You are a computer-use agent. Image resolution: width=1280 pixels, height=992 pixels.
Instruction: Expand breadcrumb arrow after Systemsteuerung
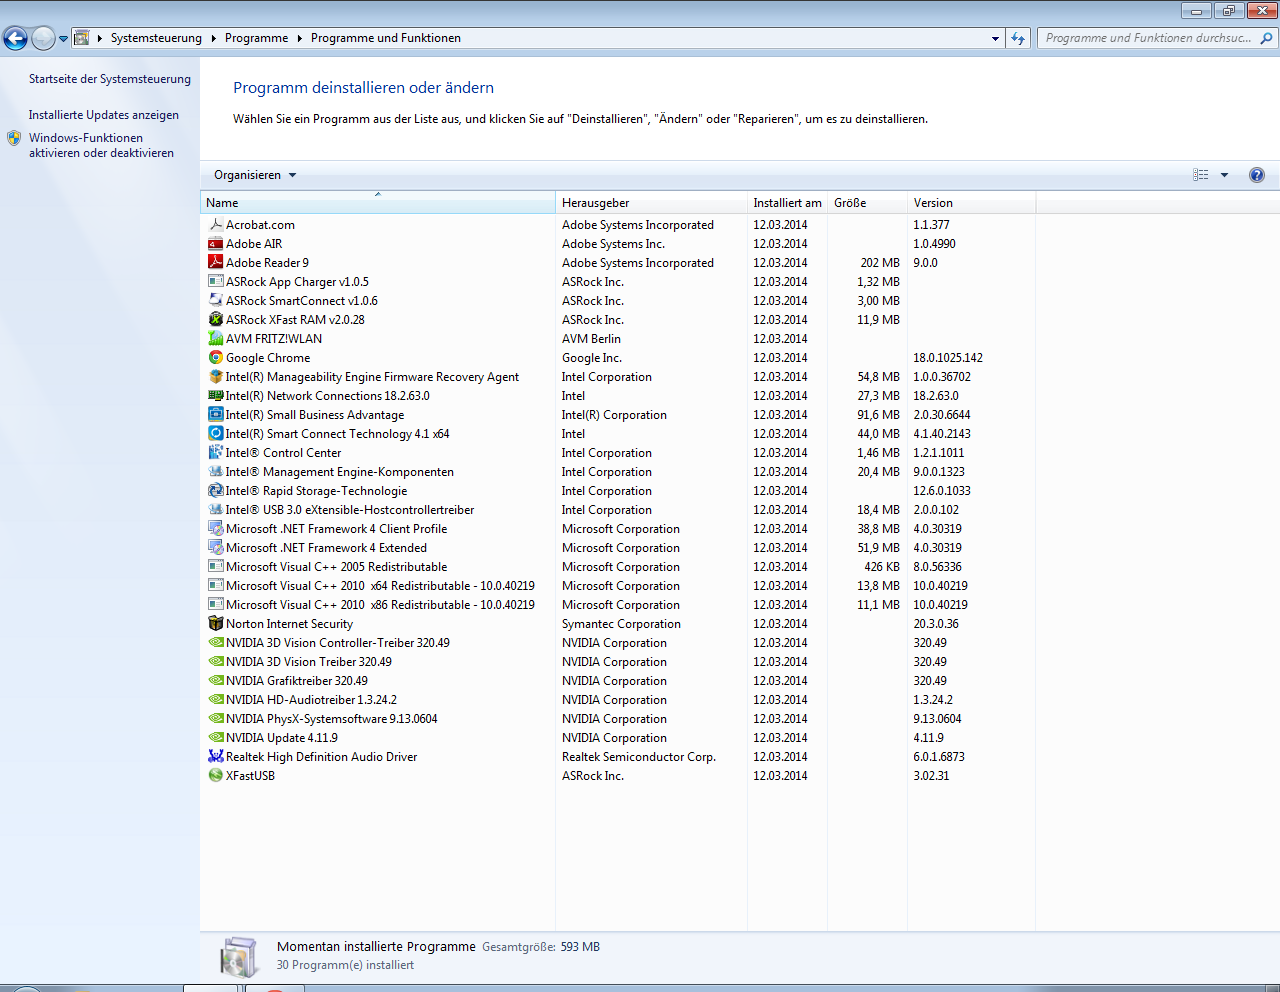[x=213, y=38]
